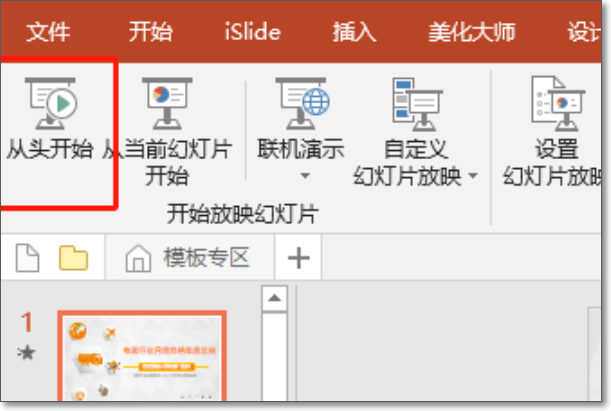Open the 文件 menu tab
The width and height of the screenshot is (611, 411).
click(48, 32)
